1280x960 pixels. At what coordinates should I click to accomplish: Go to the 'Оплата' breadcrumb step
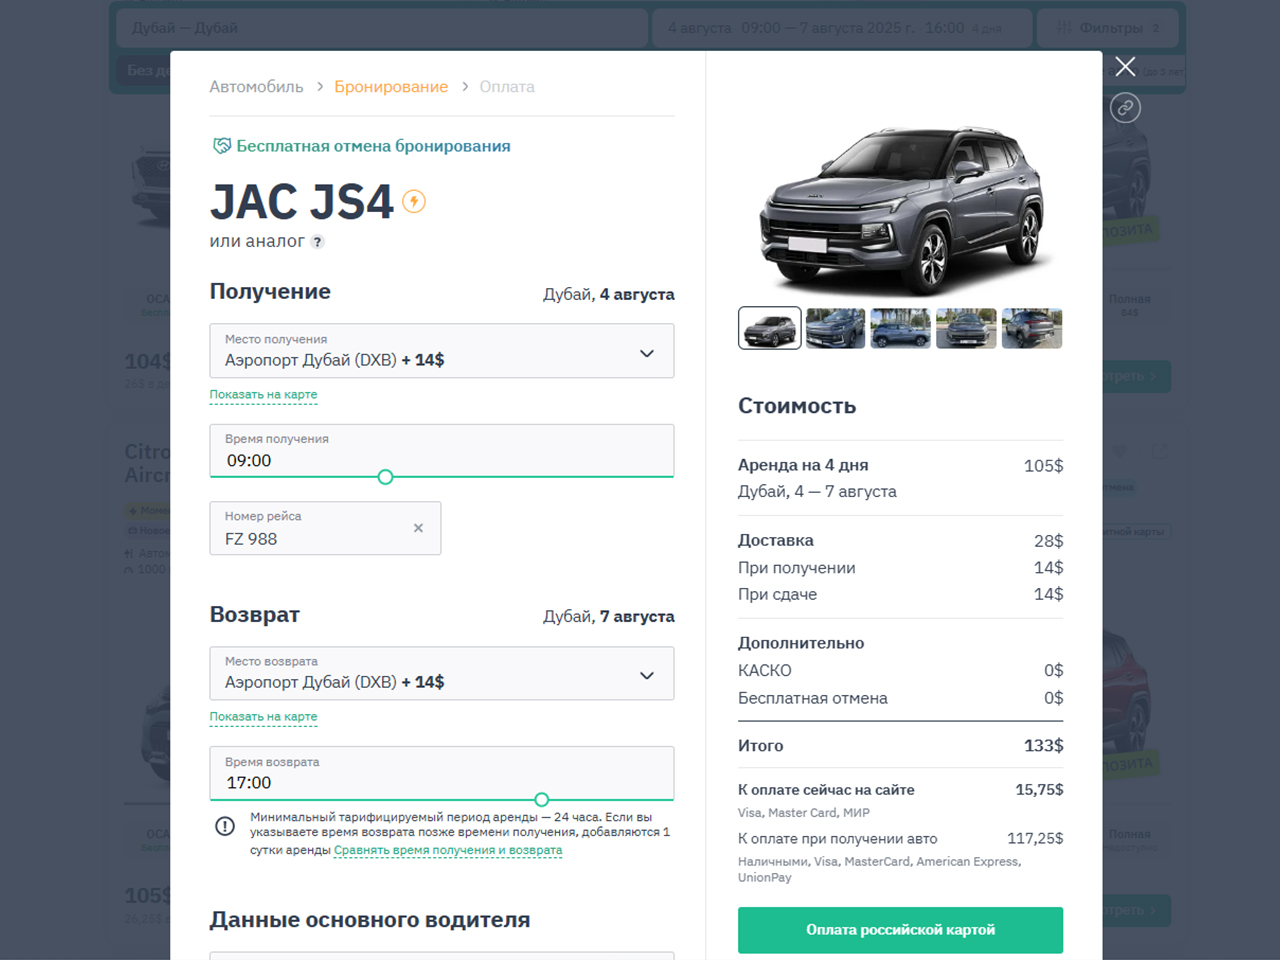click(x=507, y=87)
